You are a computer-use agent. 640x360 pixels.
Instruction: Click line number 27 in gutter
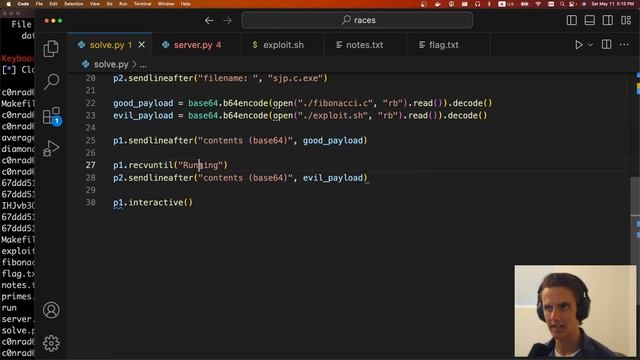coord(90,165)
